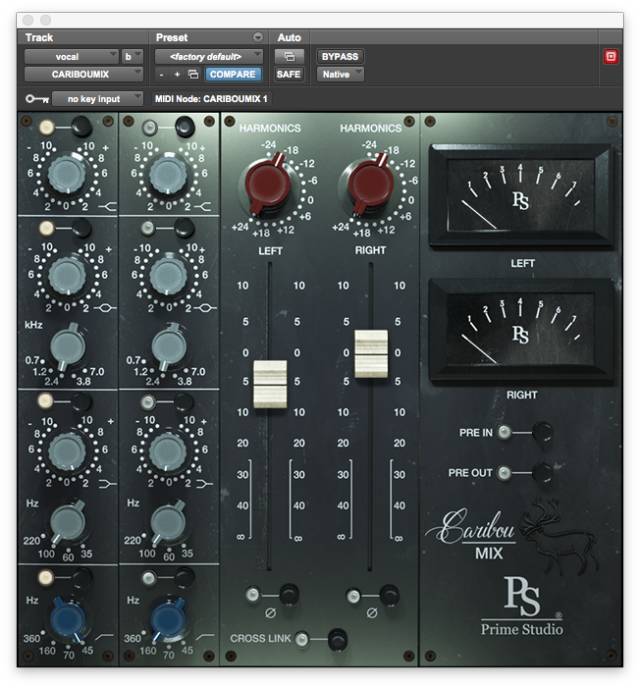Click the key input key icon

point(37,99)
